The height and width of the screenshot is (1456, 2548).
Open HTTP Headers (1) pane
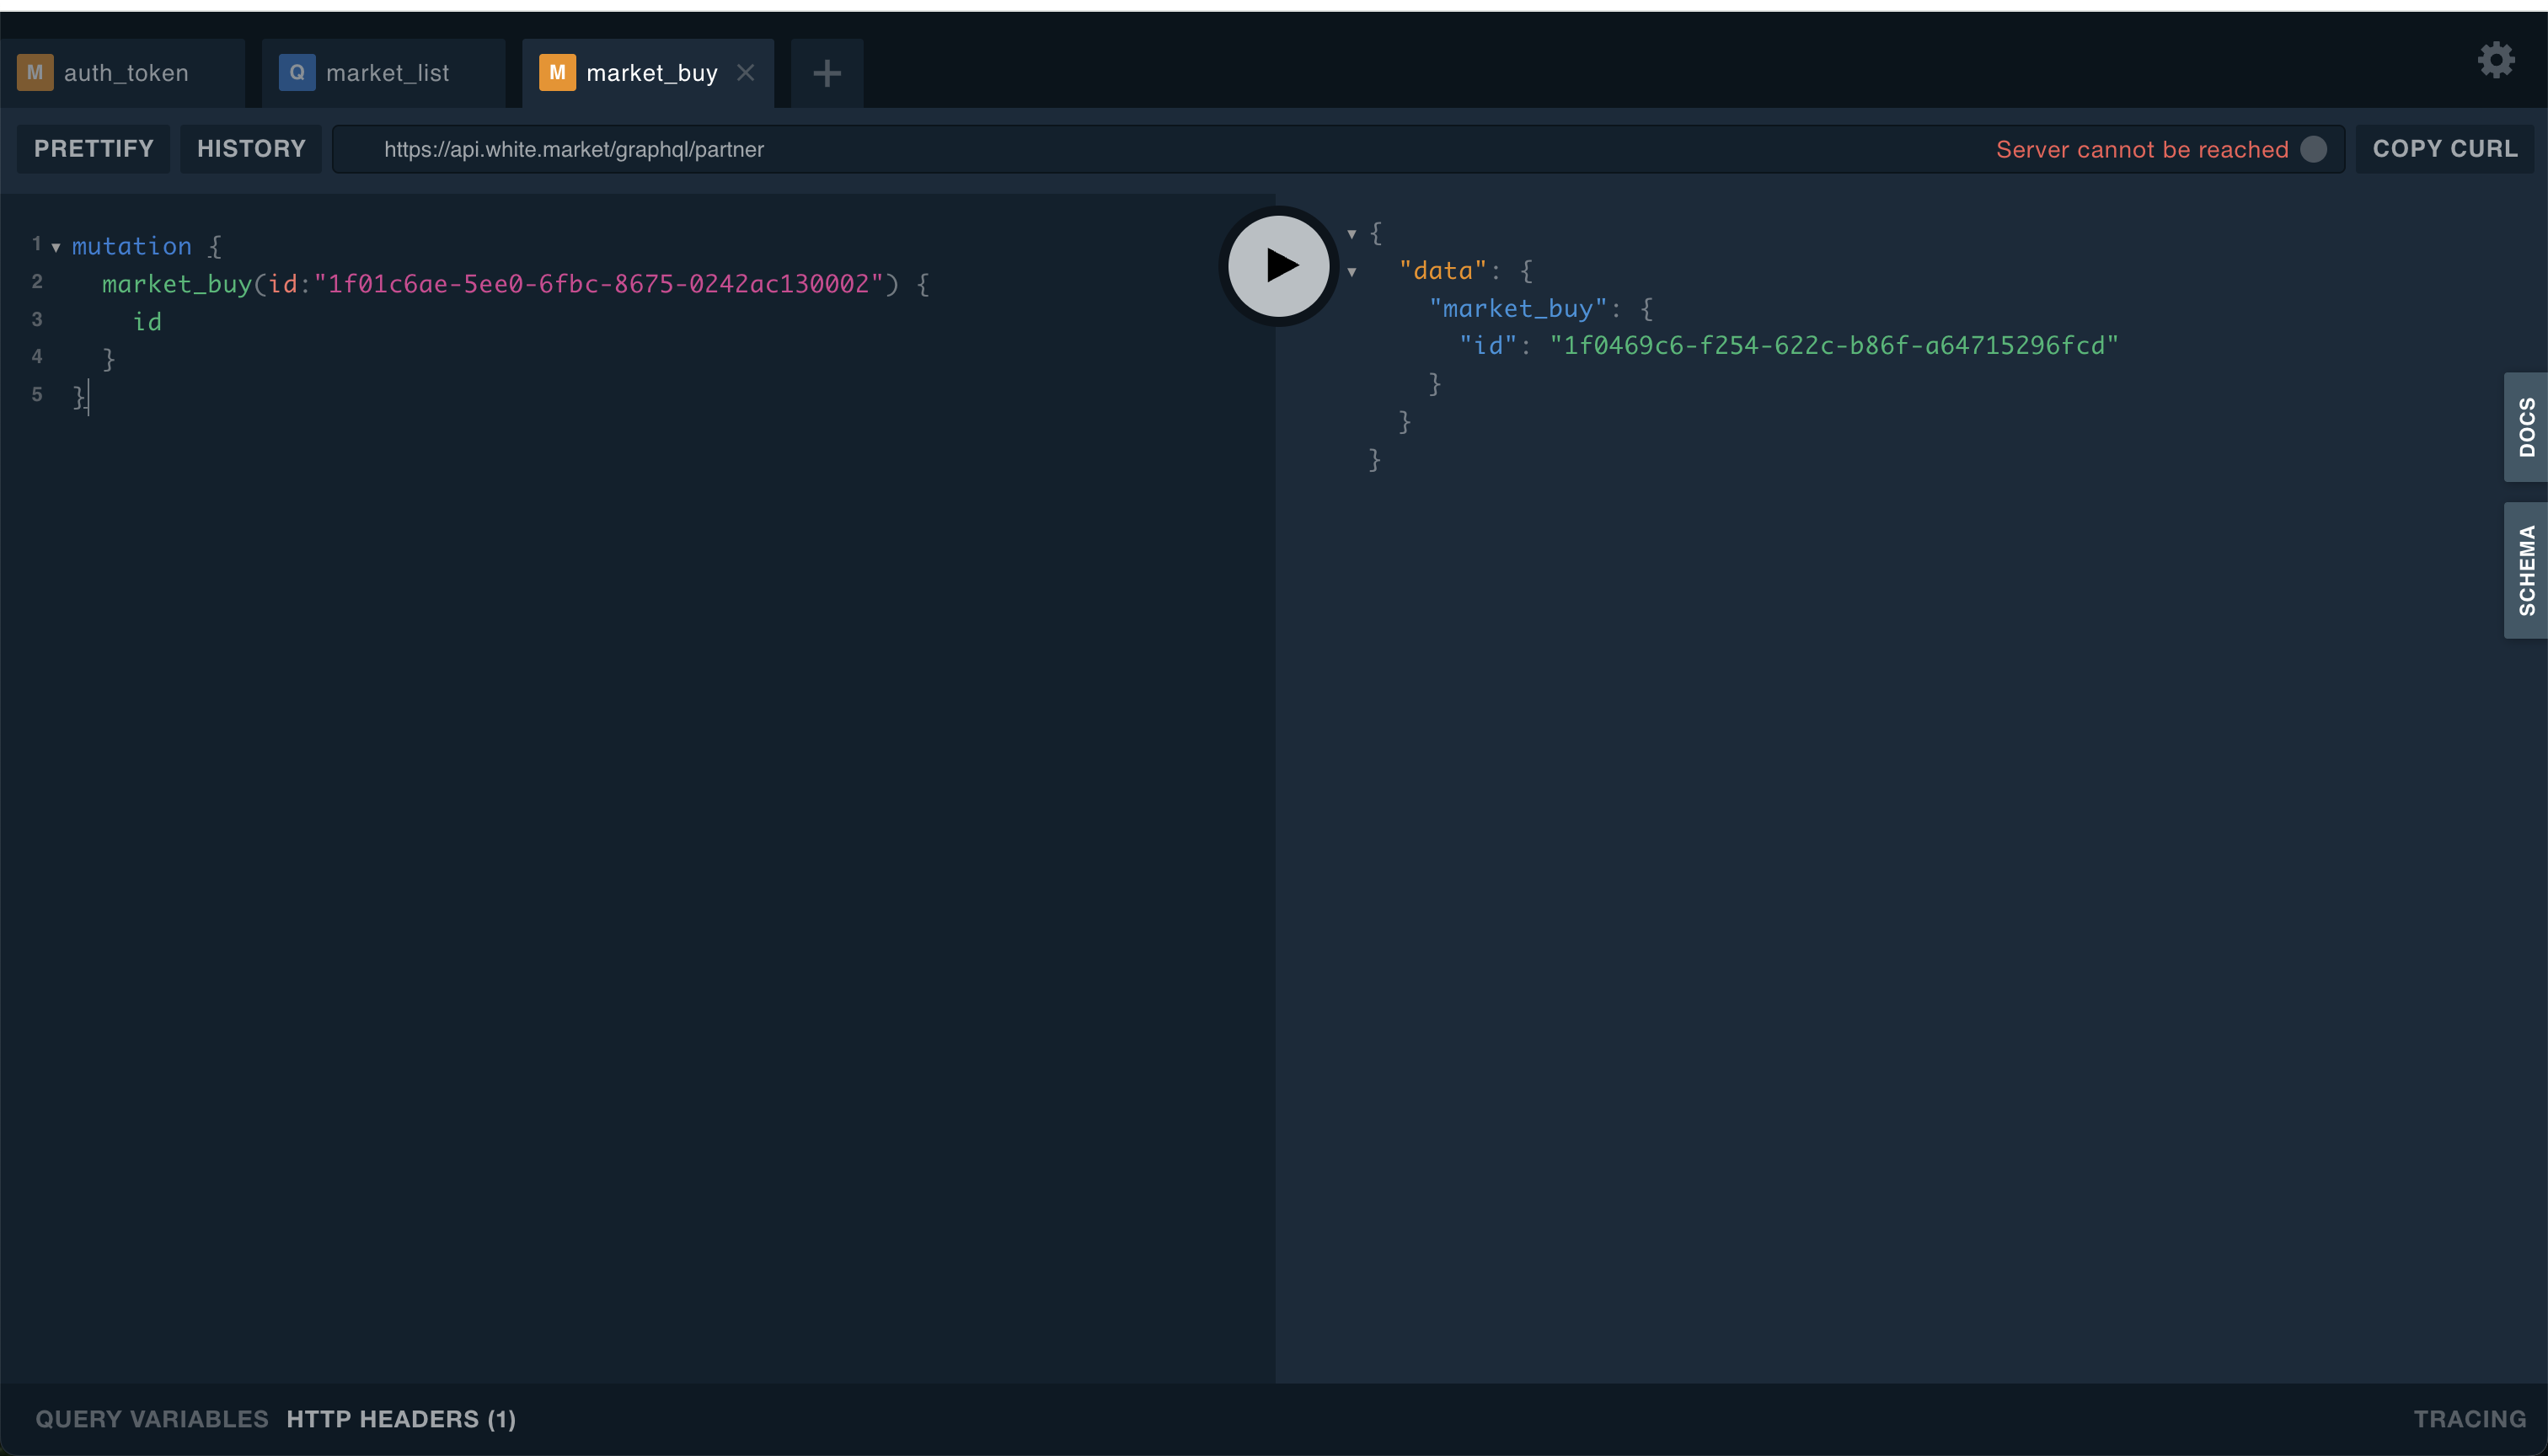click(x=401, y=1419)
